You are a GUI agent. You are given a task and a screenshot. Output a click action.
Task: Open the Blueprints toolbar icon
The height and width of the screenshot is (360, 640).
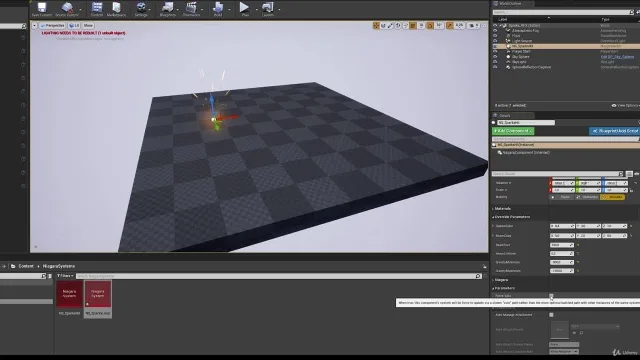click(167, 9)
